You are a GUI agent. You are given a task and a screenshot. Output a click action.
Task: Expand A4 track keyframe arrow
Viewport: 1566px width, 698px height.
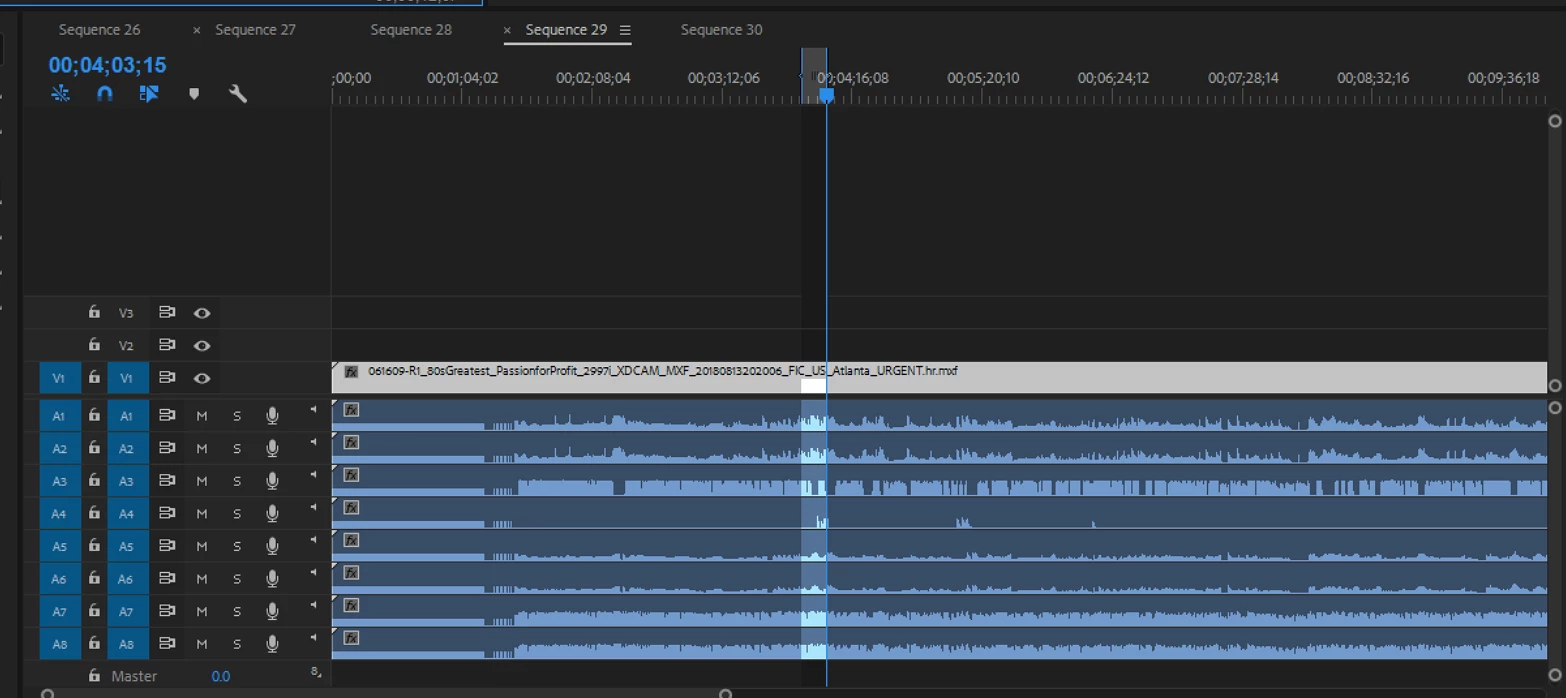click(313, 507)
